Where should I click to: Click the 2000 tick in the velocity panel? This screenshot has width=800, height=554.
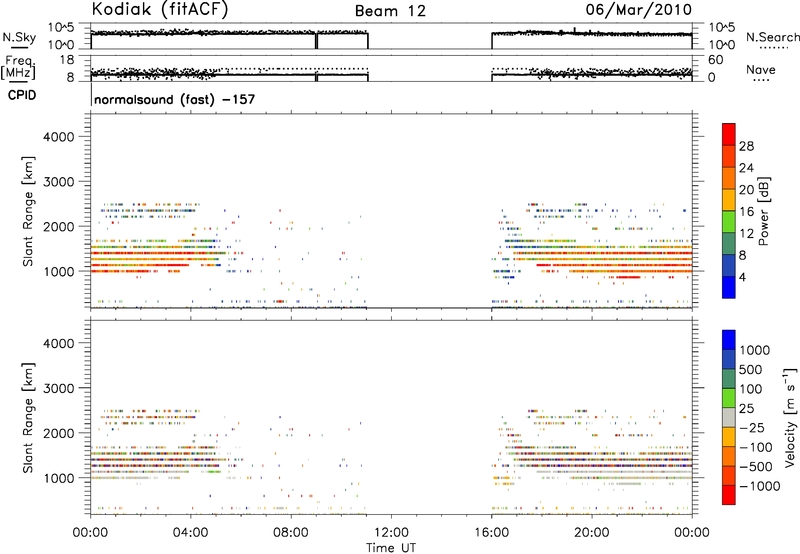[x=59, y=433]
